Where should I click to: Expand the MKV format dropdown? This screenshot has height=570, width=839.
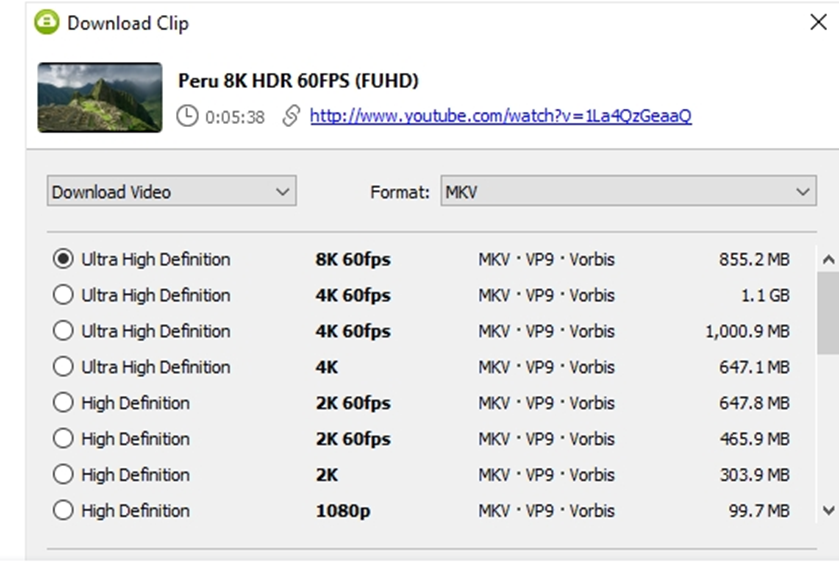(628, 191)
